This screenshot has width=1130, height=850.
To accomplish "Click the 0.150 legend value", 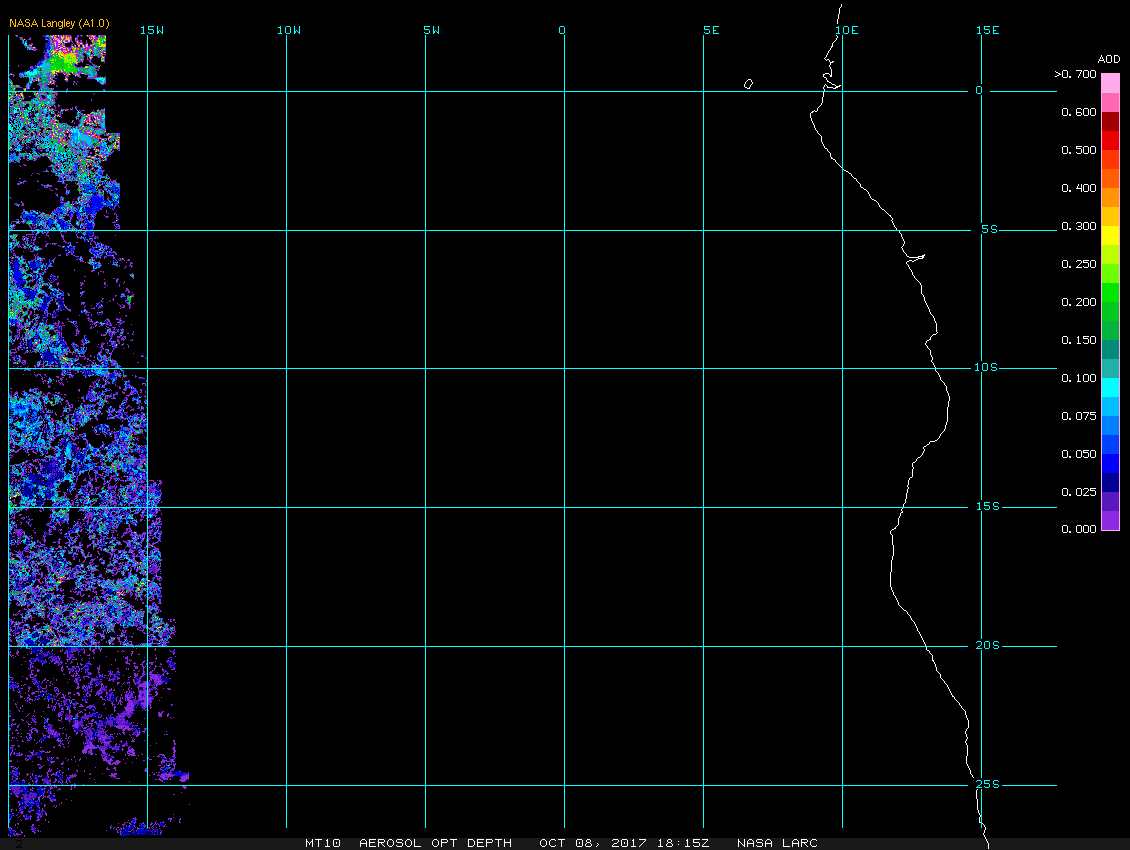I will pyautogui.click(x=1079, y=340).
